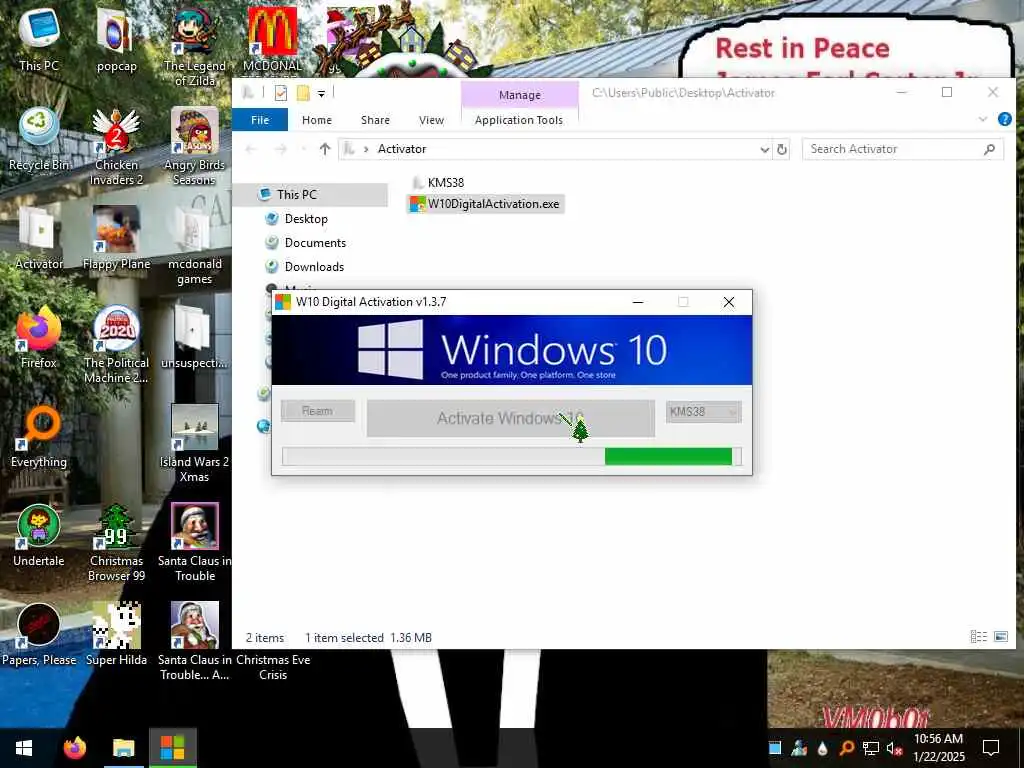The width and height of the screenshot is (1024, 768).
Task: Launch Santa Claus in Trouble shortcut
Action: point(195,543)
